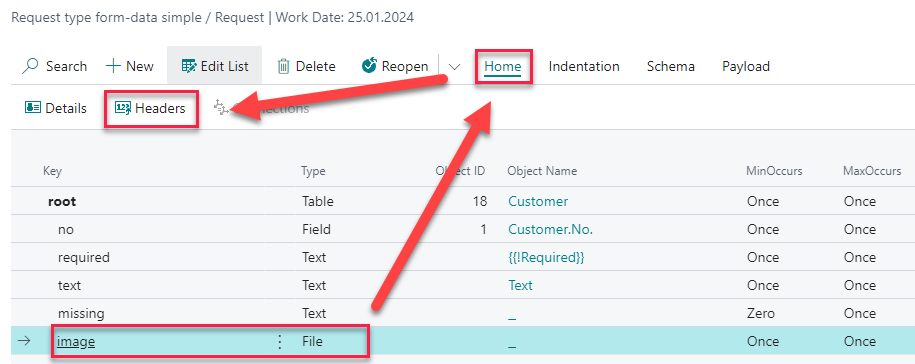Viewport: 915px width, 364px height.
Task: Open the three-dot row menu for image
Action: [x=280, y=342]
